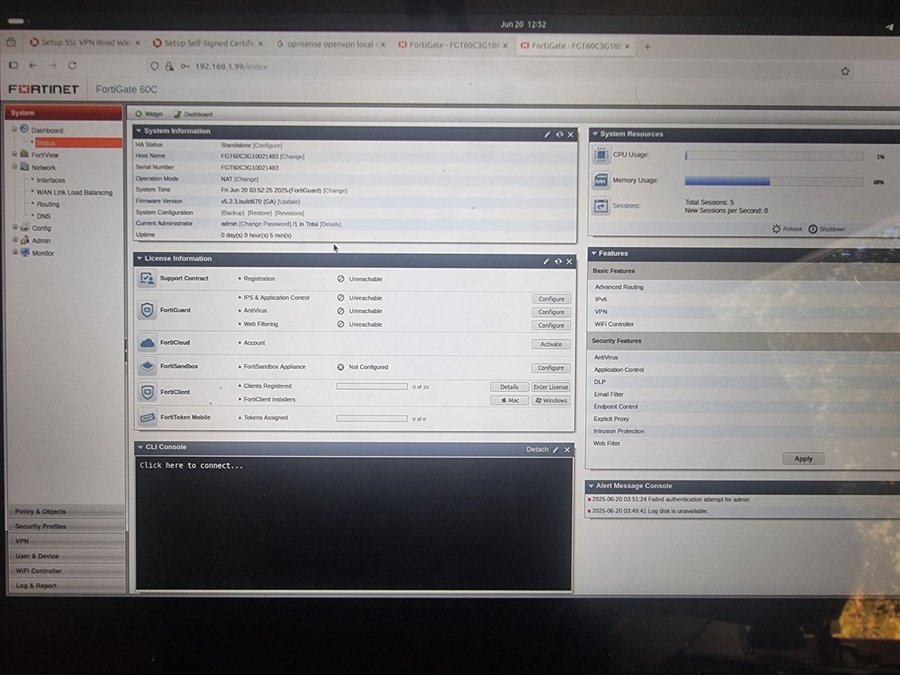900x675 pixels.
Task: Select Interfaces under Network
Action: pyautogui.click(x=51, y=180)
